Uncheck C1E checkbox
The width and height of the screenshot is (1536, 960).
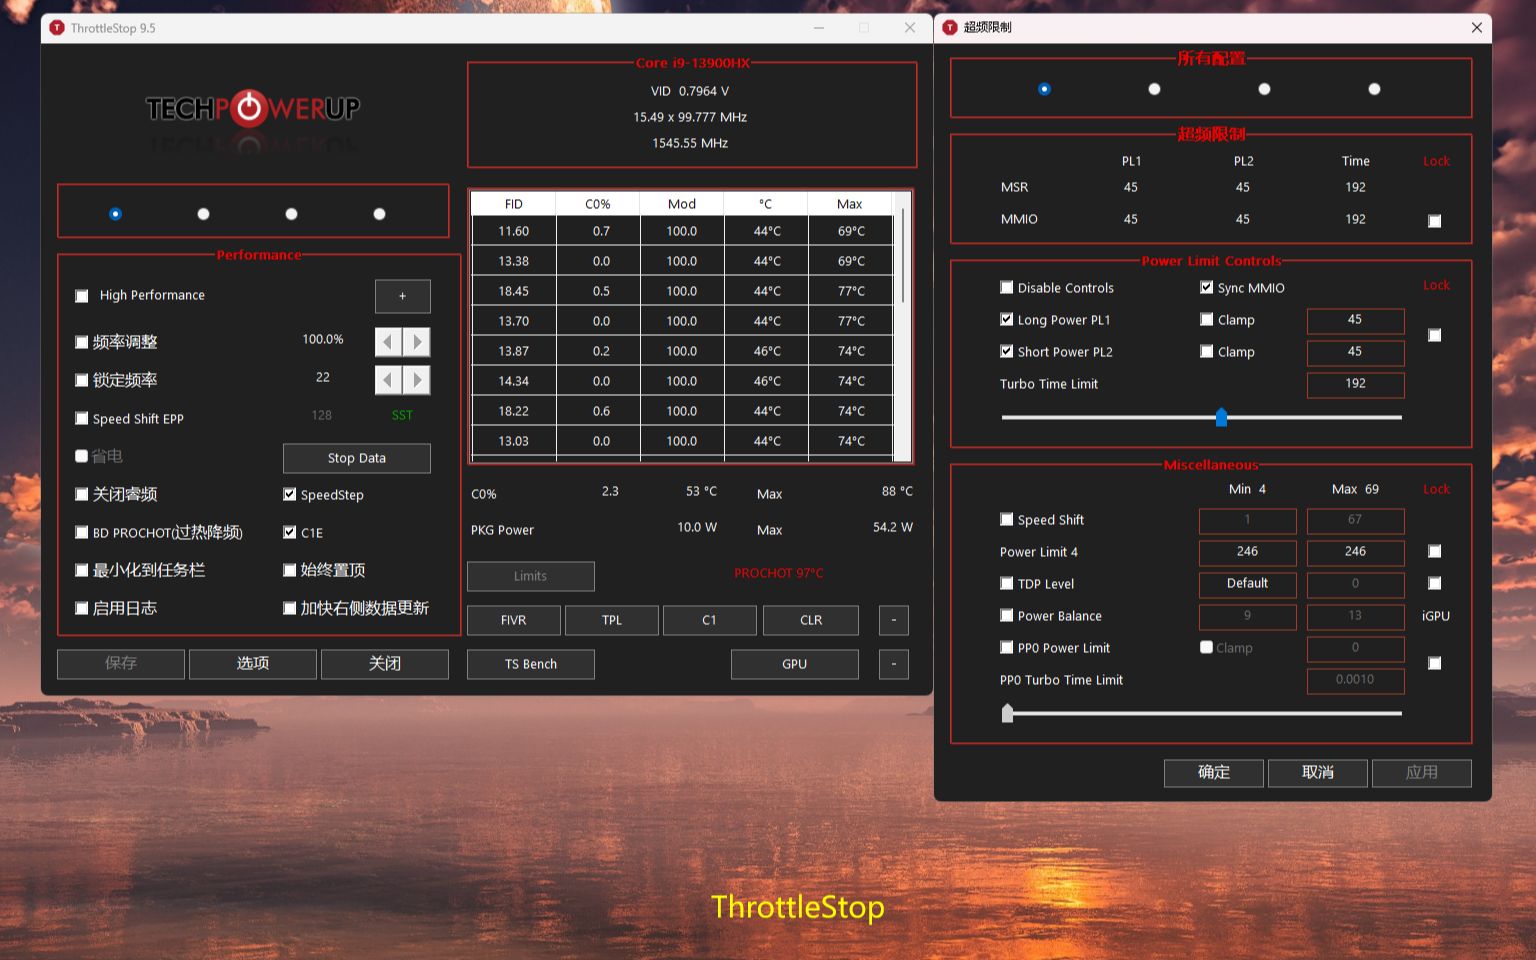[290, 532]
